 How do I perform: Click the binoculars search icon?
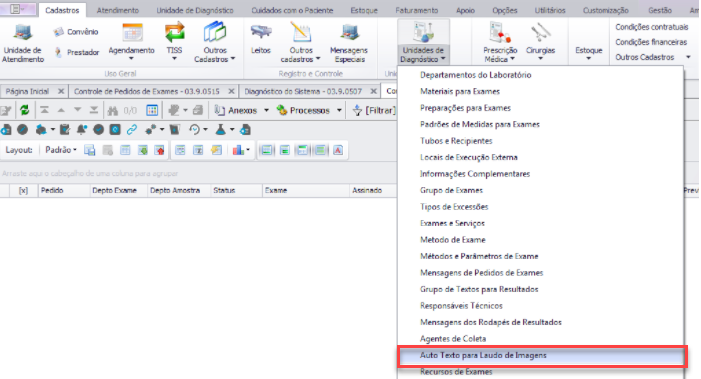[113, 110]
